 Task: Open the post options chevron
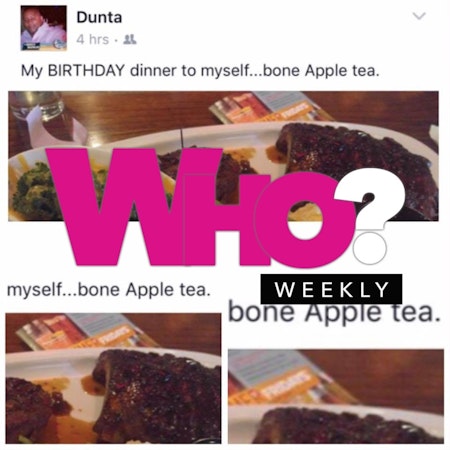419,16
